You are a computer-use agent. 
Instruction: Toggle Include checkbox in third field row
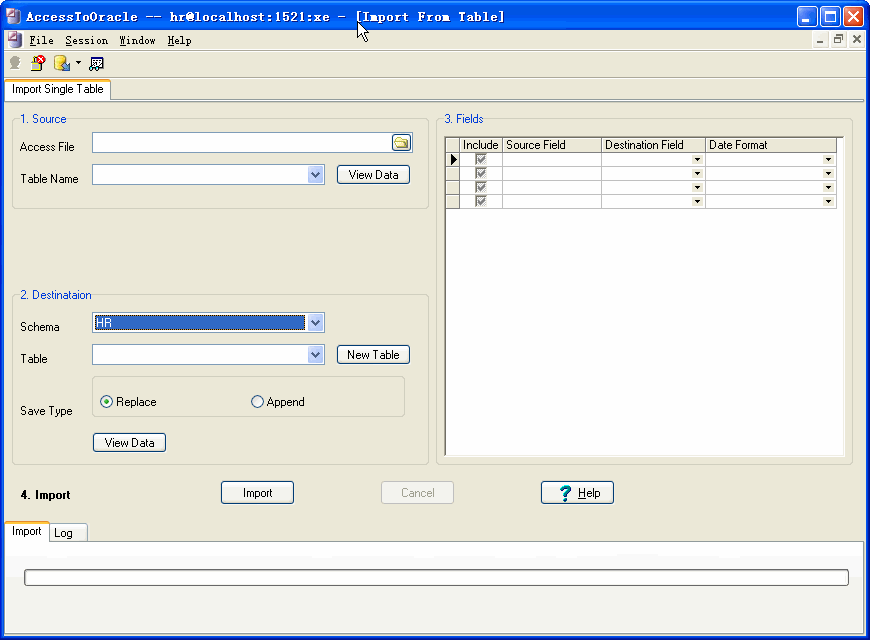(x=480, y=188)
